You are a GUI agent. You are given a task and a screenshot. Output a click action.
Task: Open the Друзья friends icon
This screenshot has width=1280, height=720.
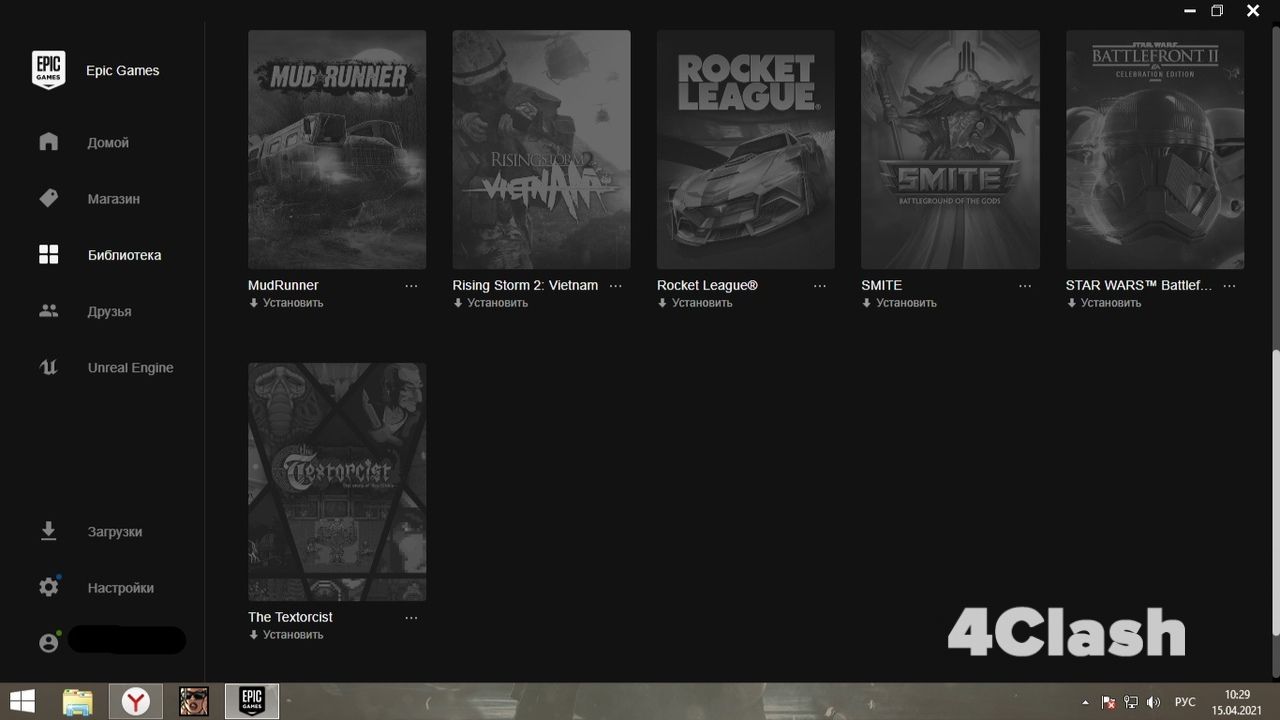tap(48, 311)
